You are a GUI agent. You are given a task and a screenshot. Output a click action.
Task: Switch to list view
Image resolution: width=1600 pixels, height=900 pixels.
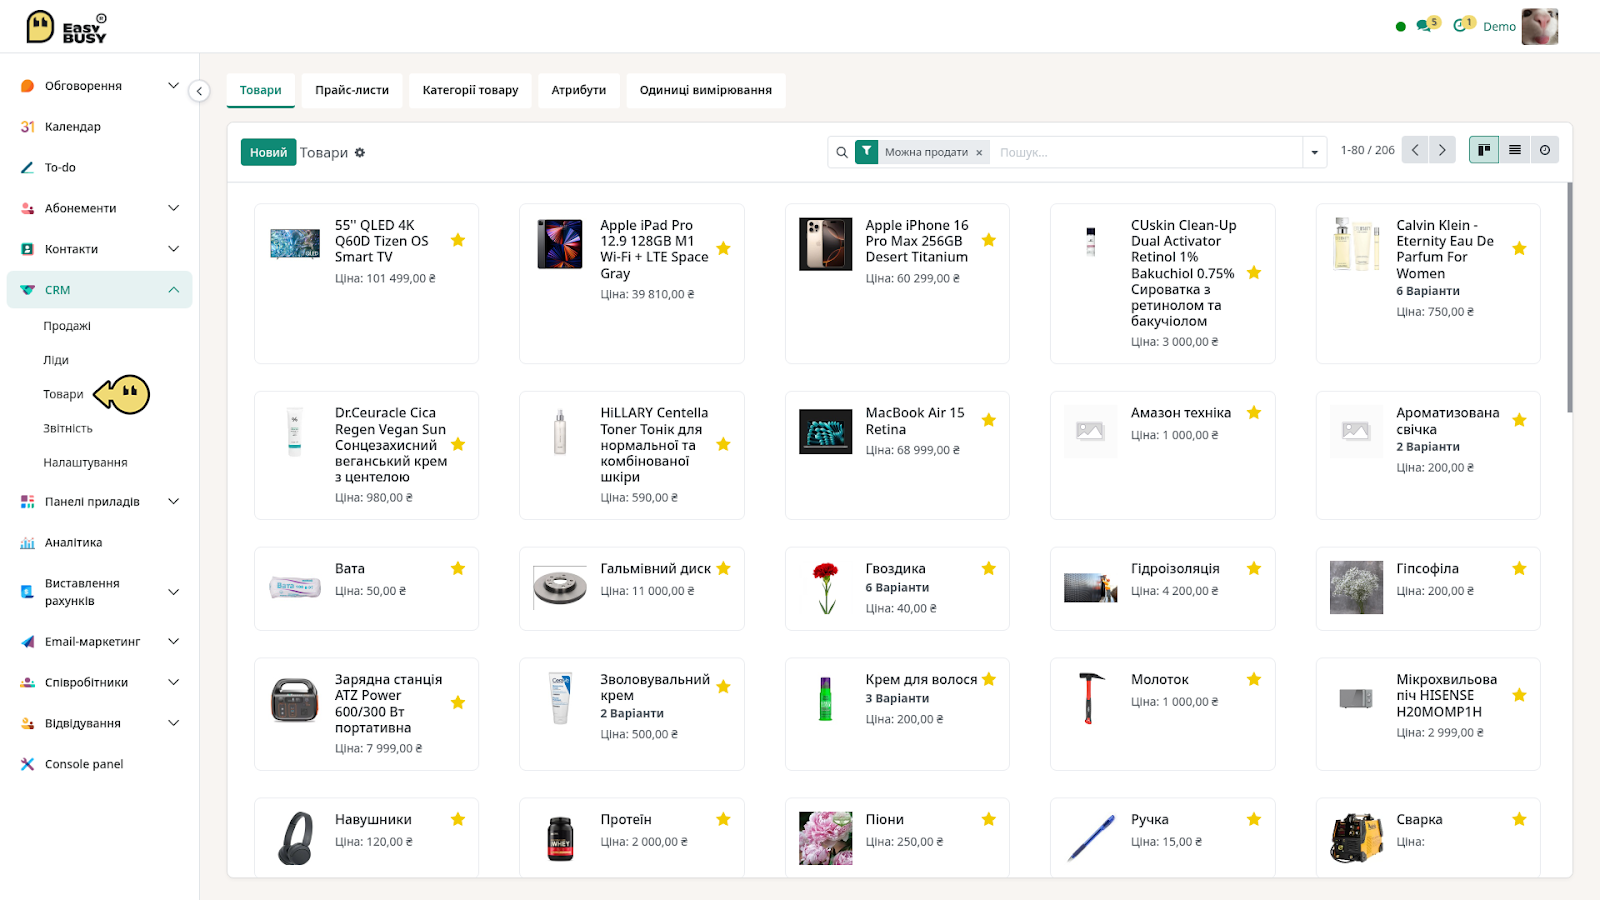(1515, 150)
